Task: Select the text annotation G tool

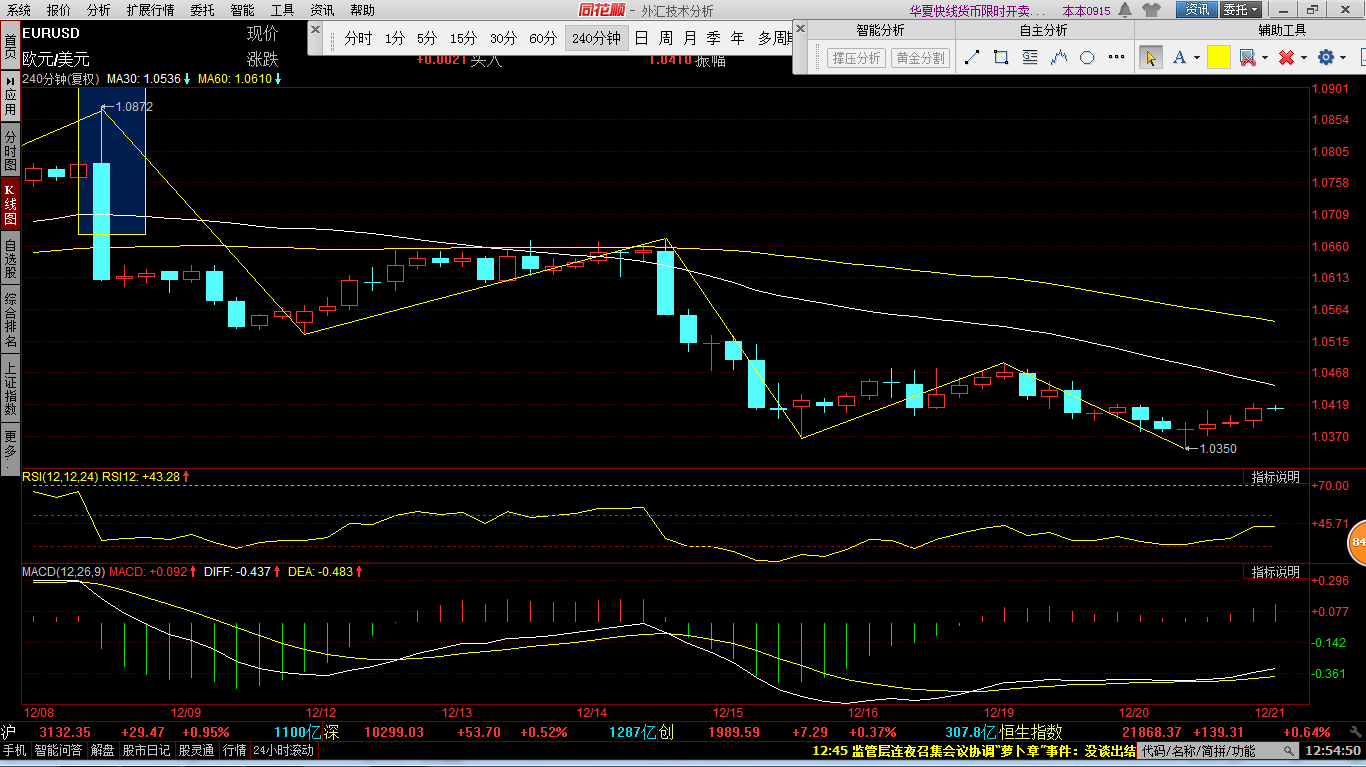Action: click(x=1030, y=58)
